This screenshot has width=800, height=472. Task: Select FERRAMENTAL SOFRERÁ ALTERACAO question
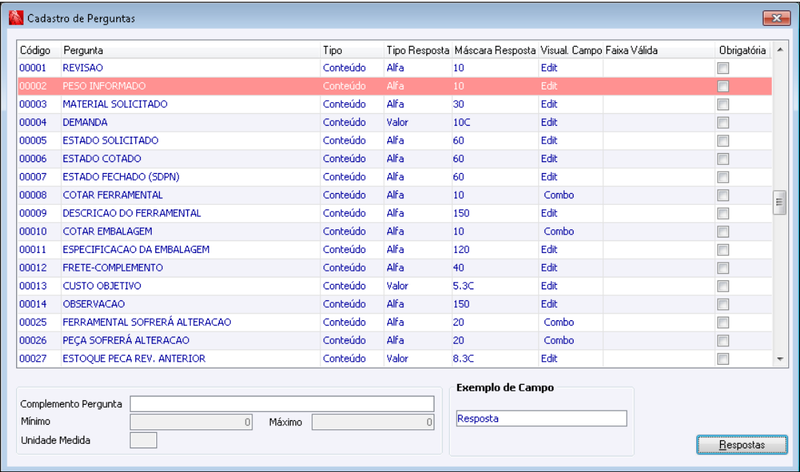click(394, 322)
